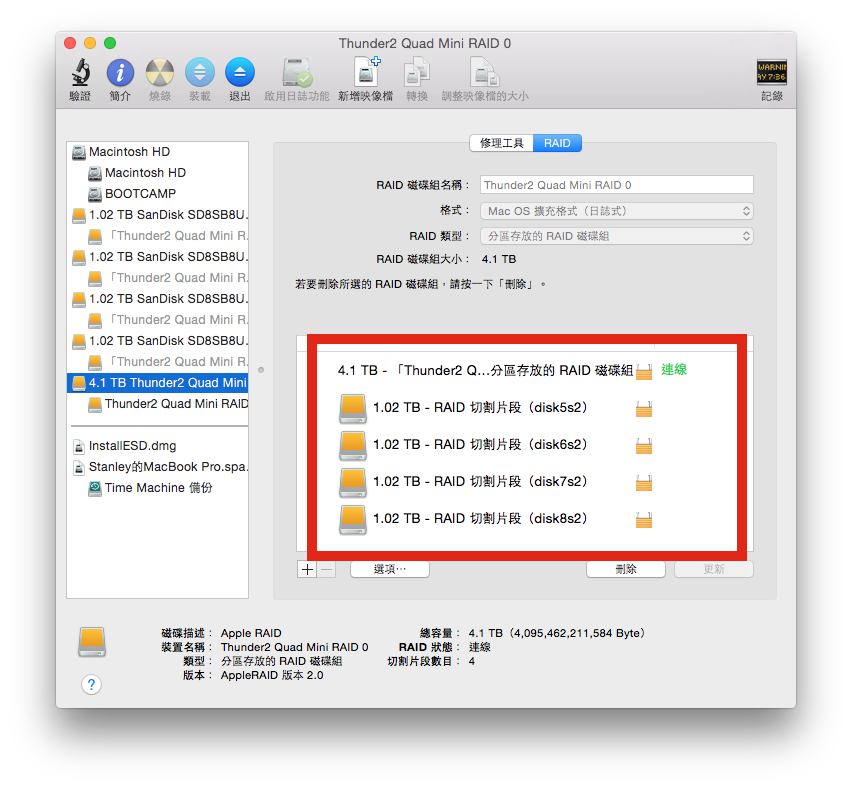This screenshot has width=852, height=788.
Task: Click the plus button to add RAID set
Action: (x=307, y=569)
